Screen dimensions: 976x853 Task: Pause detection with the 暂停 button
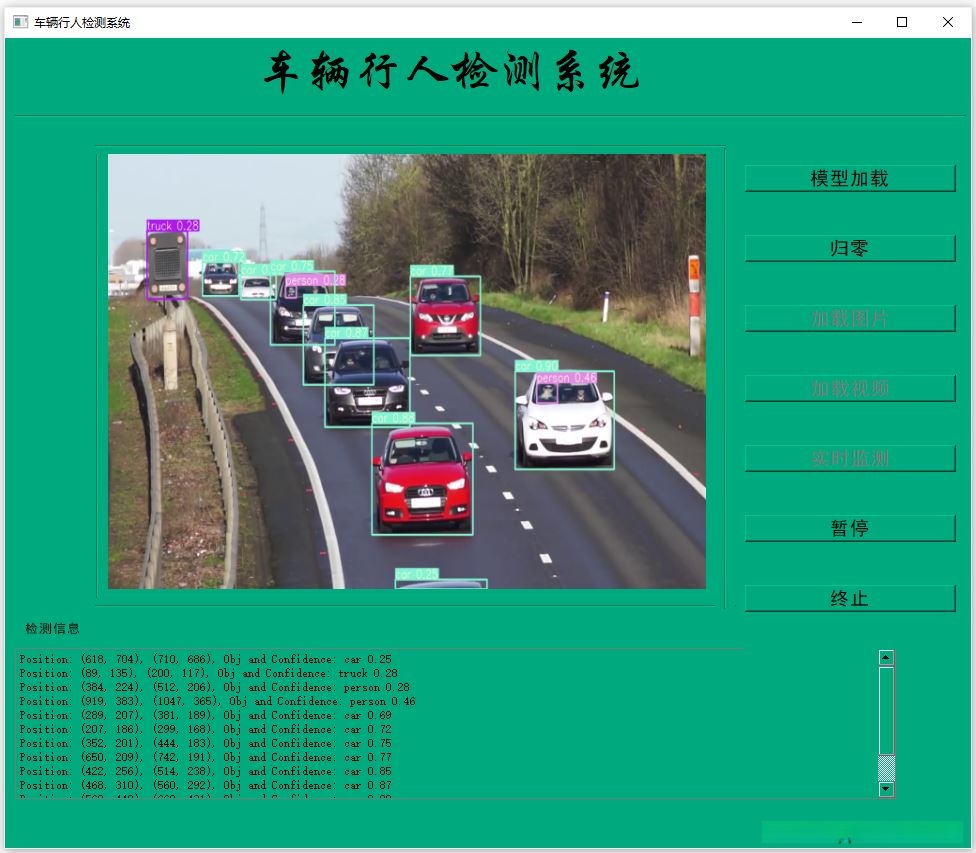tap(849, 528)
